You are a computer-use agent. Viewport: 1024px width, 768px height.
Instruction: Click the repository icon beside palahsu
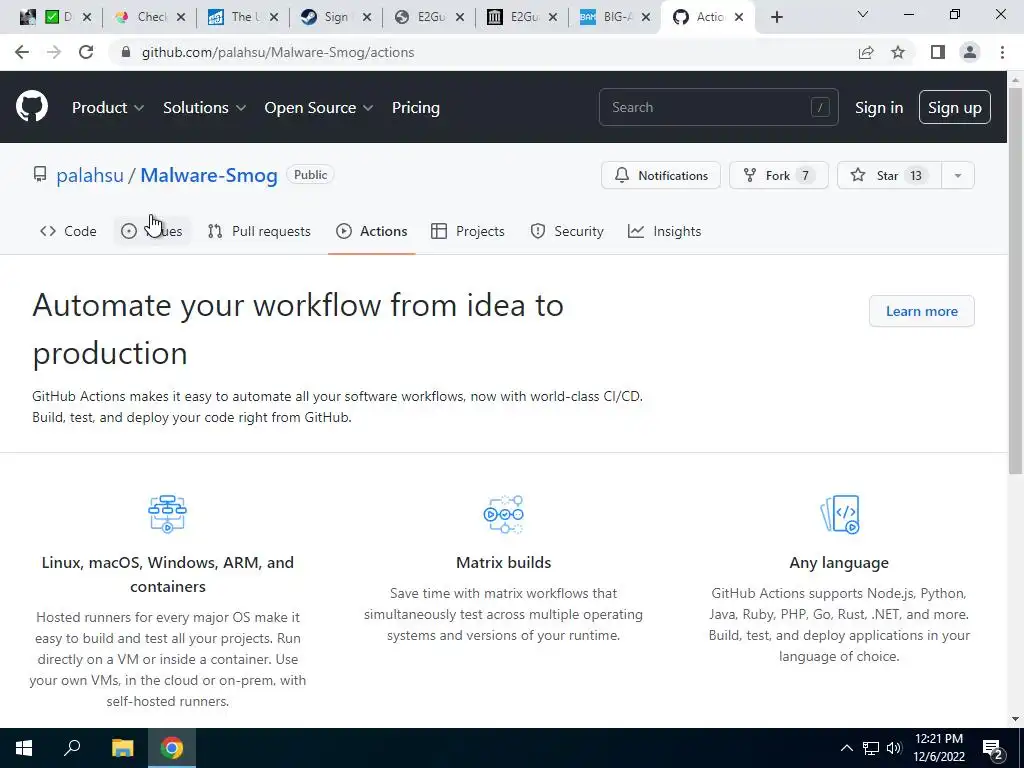coord(40,174)
